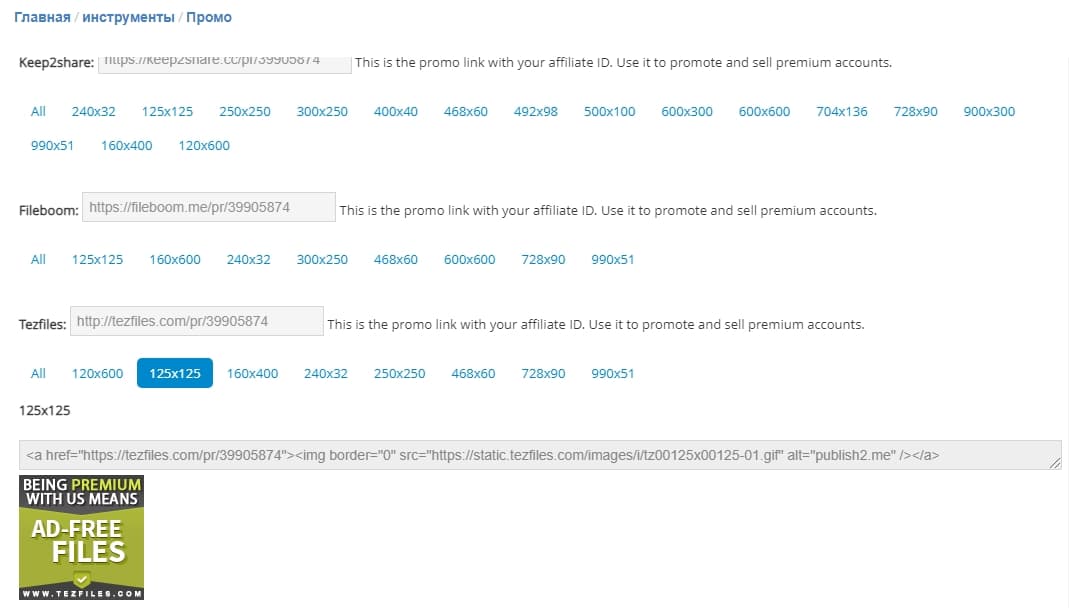The width and height of the screenshot is (1069, 608).
Task: Choose the 160x600 banner size
Action: [175, 259]
